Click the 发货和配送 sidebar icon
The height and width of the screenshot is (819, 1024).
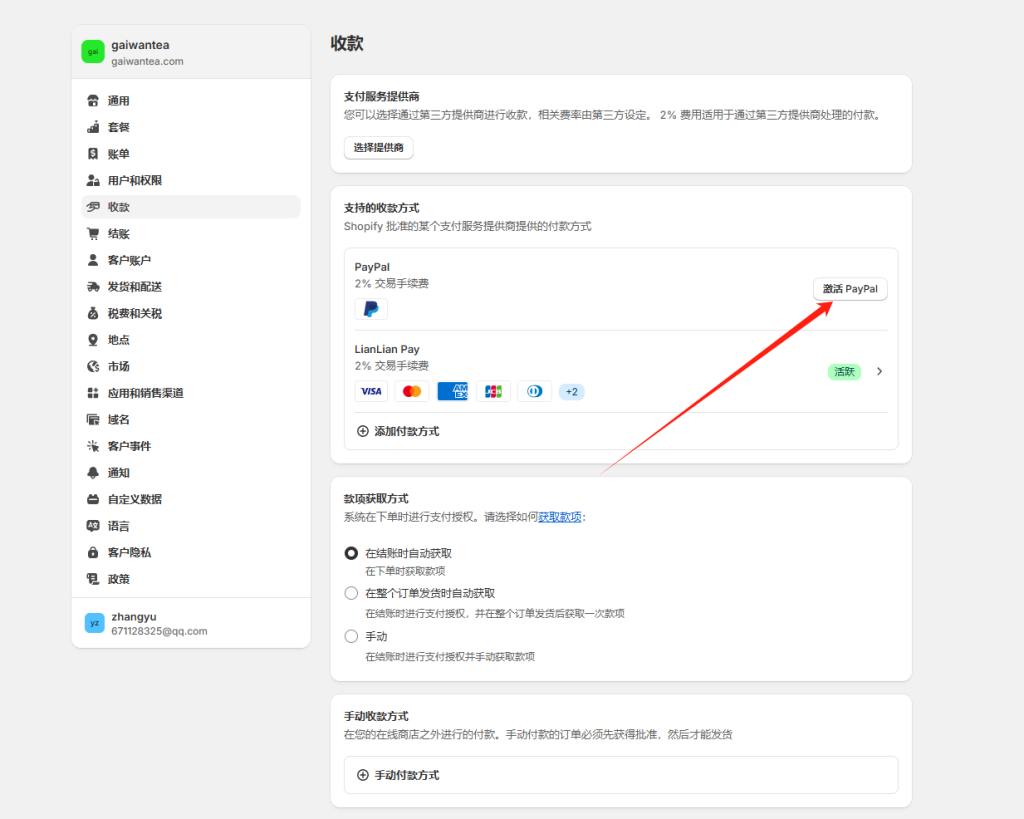(95, 286)
